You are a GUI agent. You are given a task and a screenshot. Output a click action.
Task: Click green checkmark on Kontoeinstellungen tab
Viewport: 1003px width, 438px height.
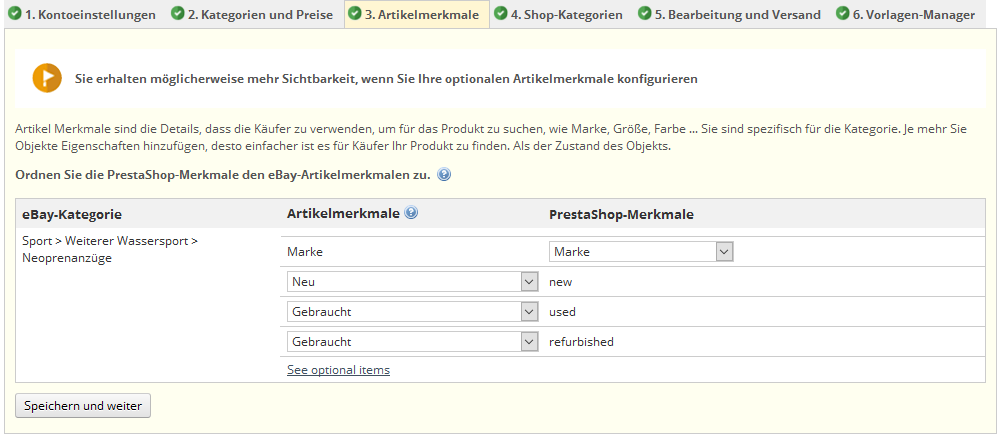(15, 15)
